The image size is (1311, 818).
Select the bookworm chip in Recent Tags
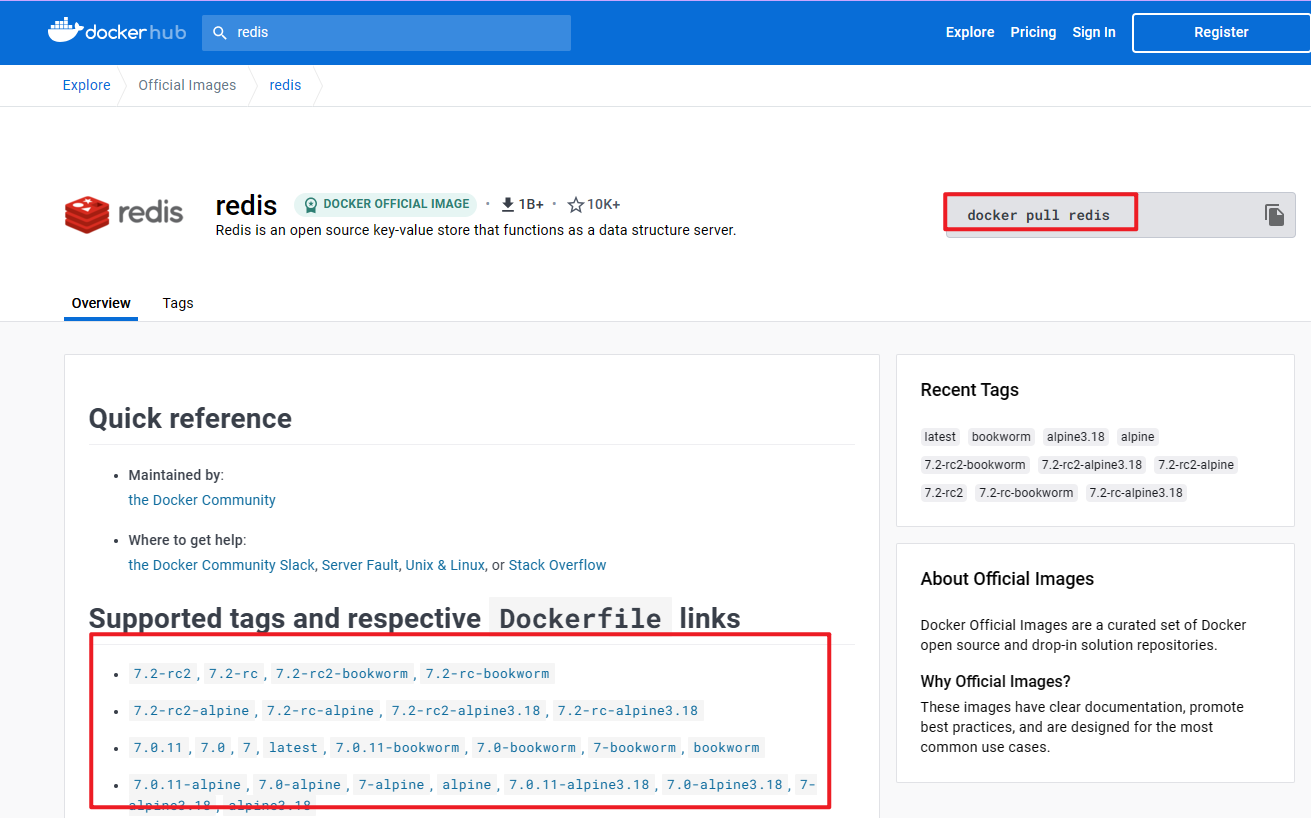click(1001, 437)
